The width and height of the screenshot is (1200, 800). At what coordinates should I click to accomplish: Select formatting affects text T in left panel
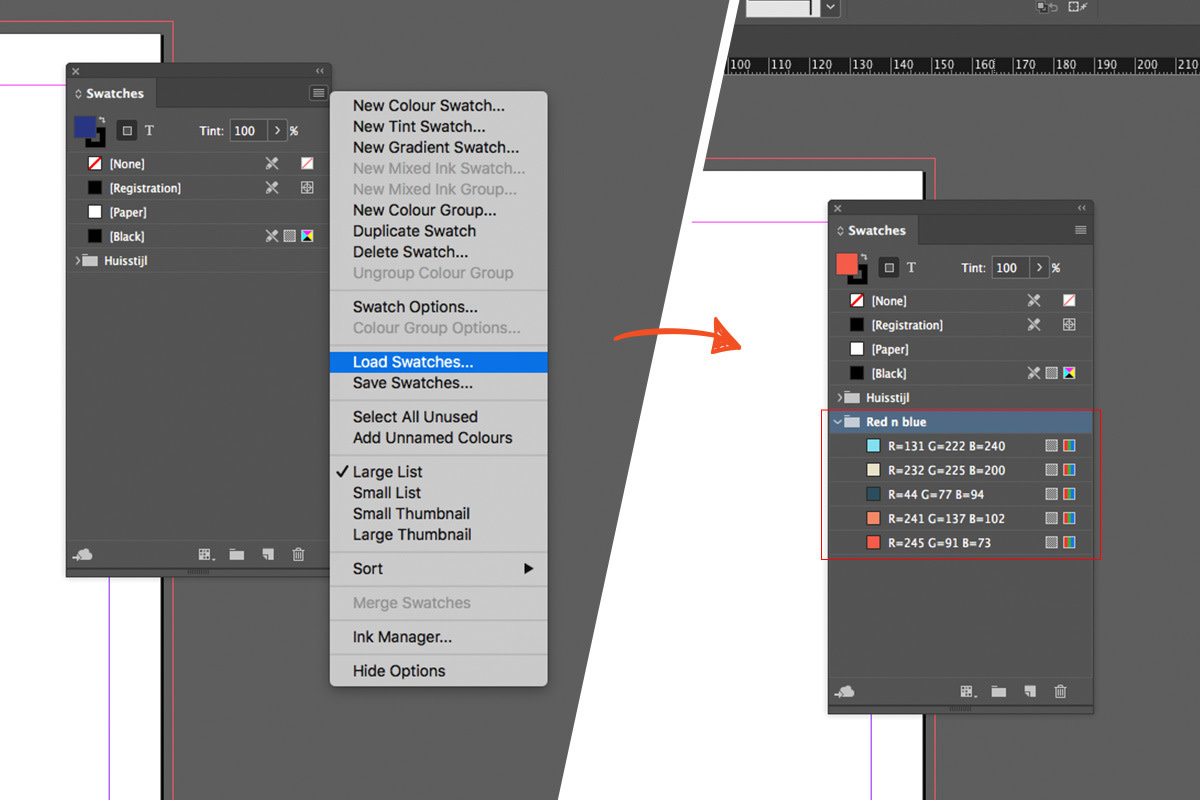150,130
